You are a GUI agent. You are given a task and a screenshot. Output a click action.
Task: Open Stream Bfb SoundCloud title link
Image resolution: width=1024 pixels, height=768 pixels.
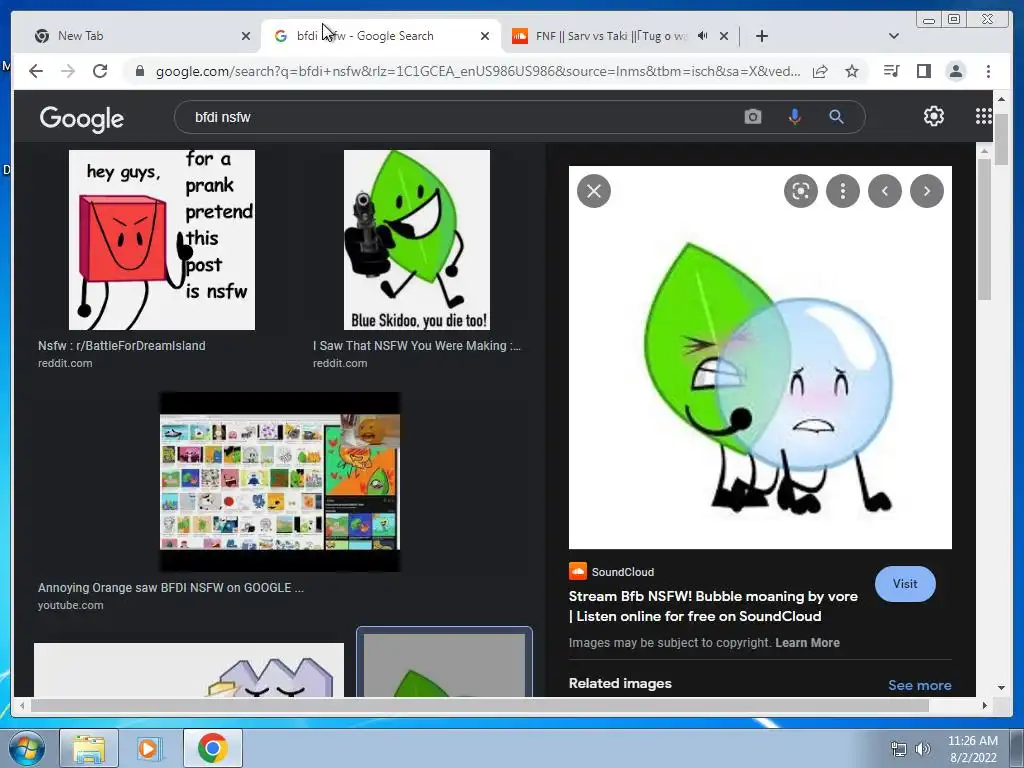pos(713,606)
